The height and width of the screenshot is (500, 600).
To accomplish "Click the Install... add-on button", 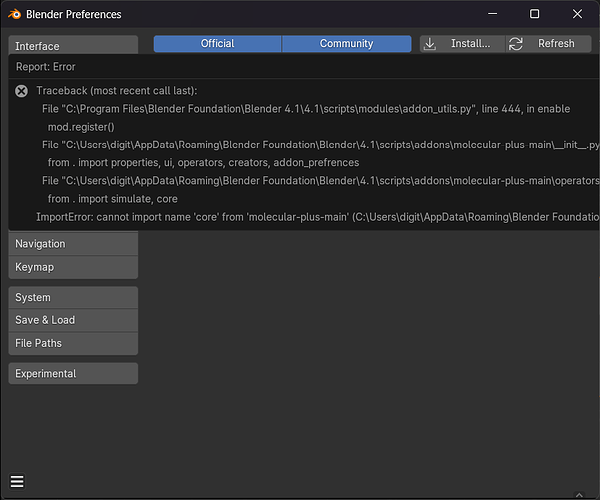I will click(462, 44).
